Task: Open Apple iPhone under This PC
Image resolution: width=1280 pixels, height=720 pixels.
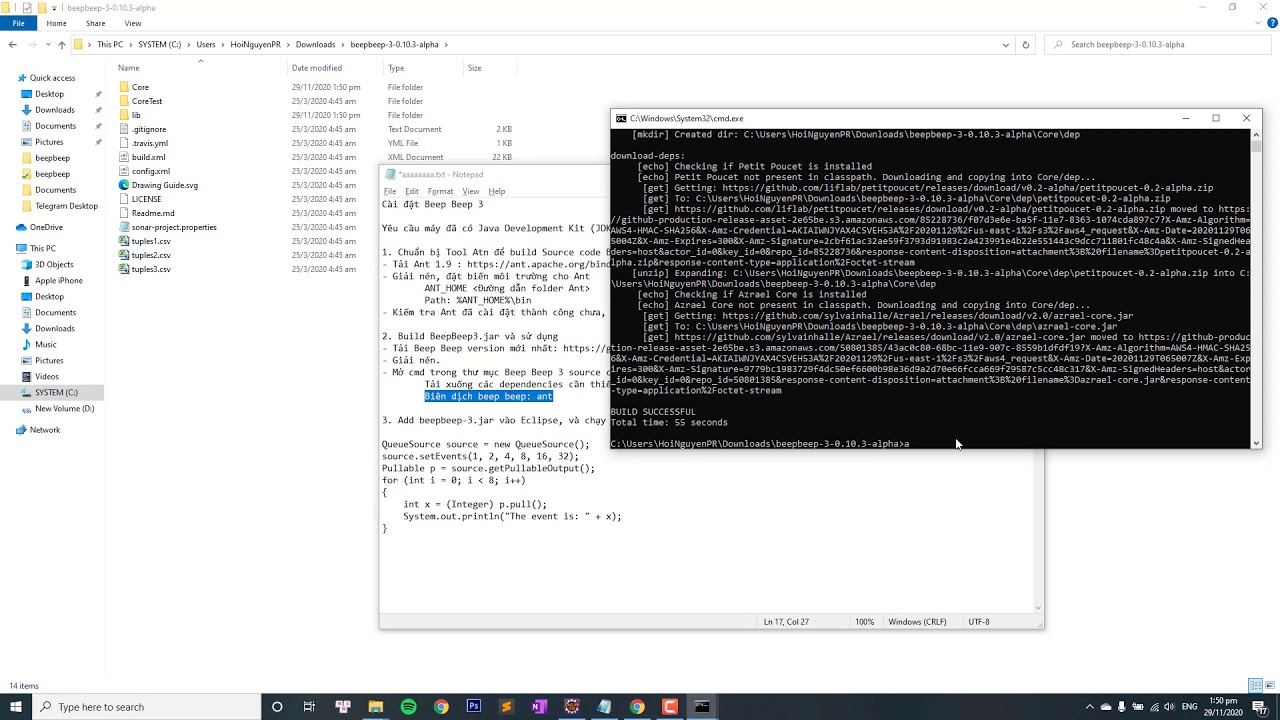Action: [59, 281]
